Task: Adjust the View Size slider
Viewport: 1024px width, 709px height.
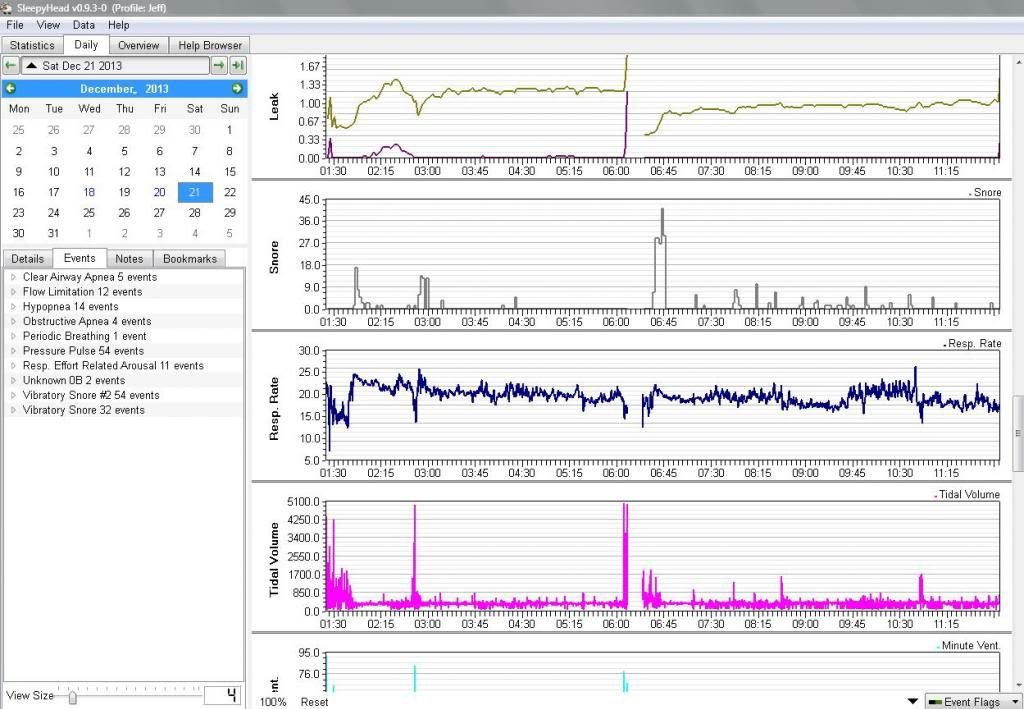Action: coord(72,697)
